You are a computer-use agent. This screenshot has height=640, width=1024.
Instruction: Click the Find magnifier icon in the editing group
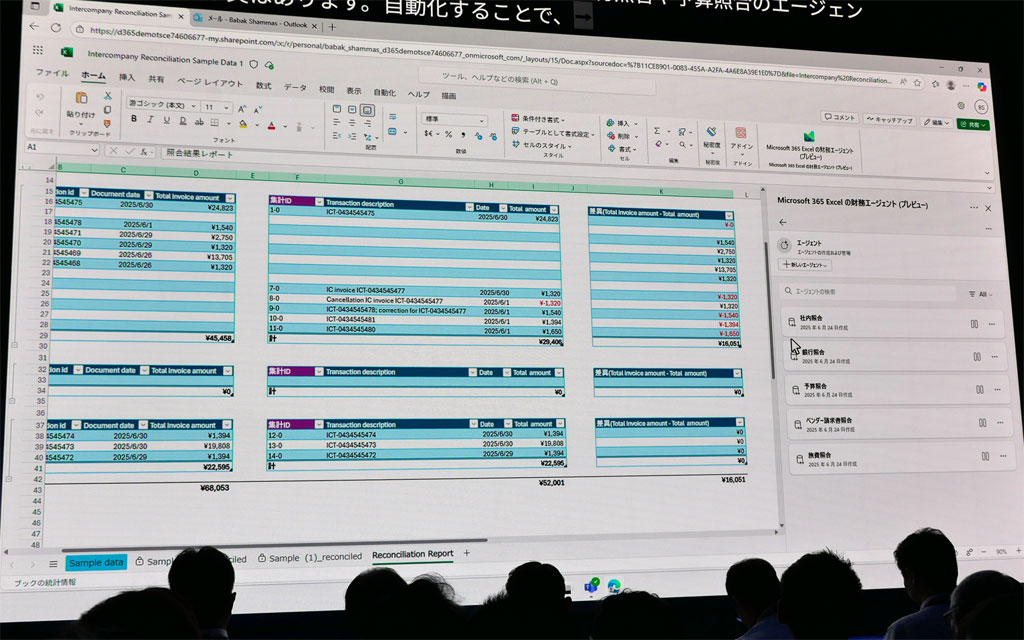682,145
